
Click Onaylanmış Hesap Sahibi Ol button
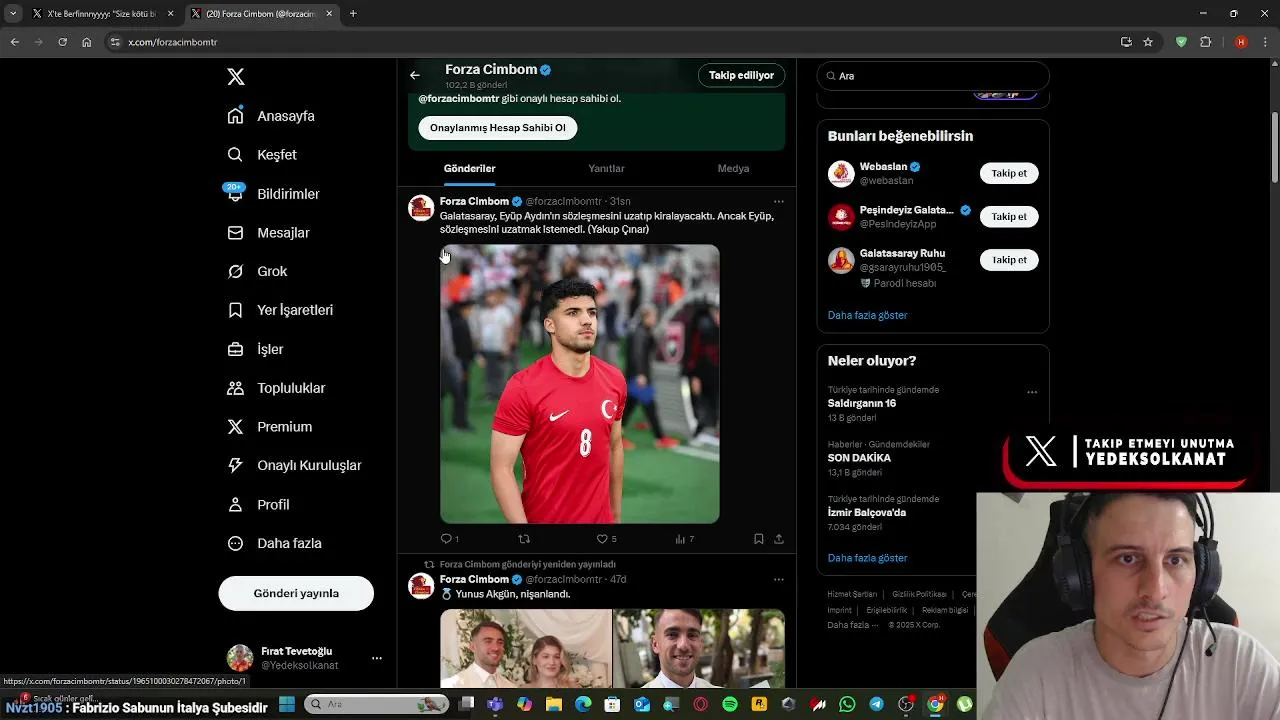coord(498,128)
